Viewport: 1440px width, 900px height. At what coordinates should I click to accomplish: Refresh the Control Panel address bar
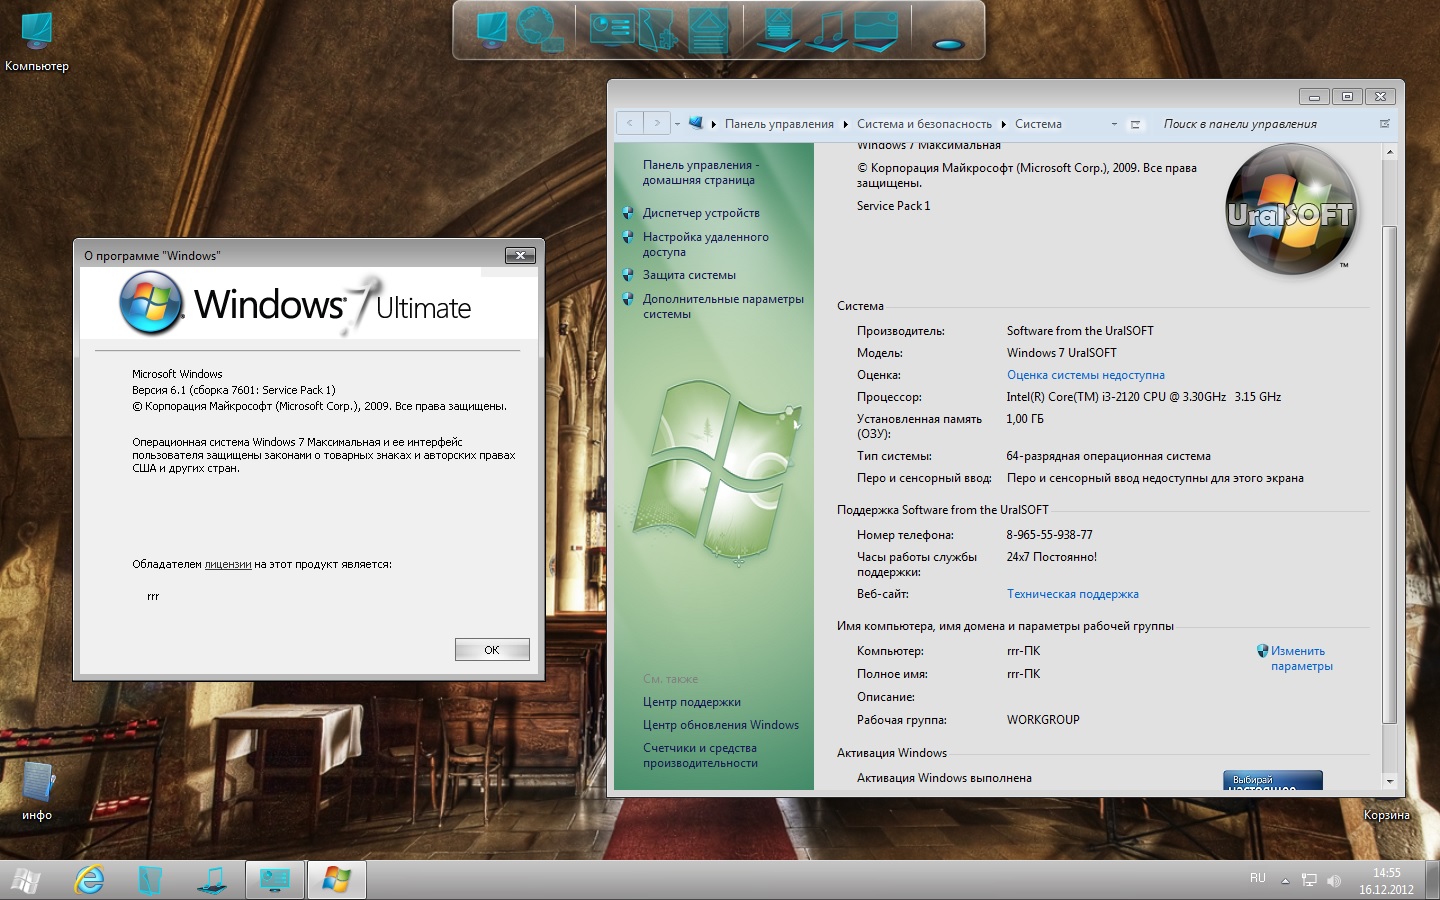(1135, 124)
